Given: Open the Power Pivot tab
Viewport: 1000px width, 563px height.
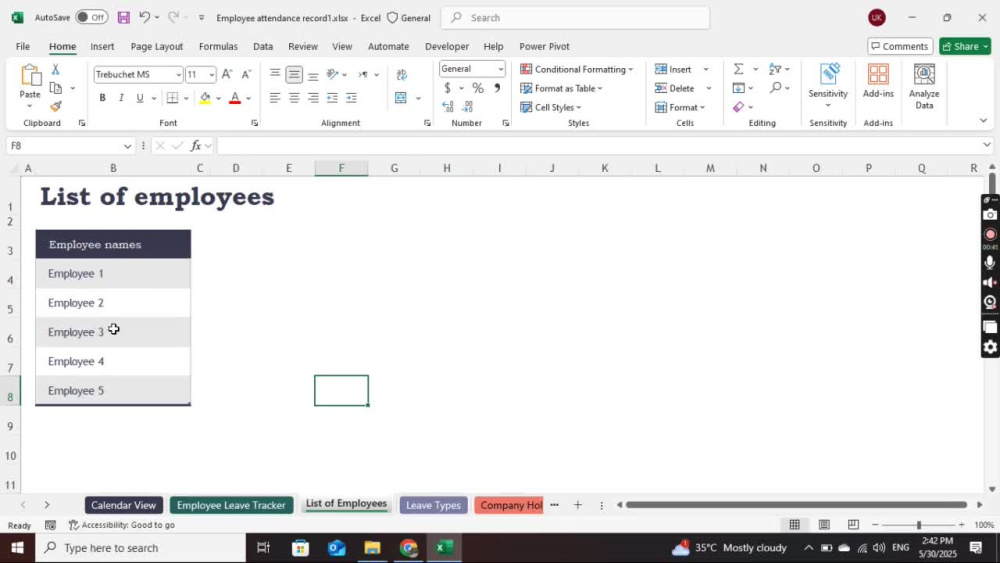Looking at the screenshot, I should click(x=544, y=47).
